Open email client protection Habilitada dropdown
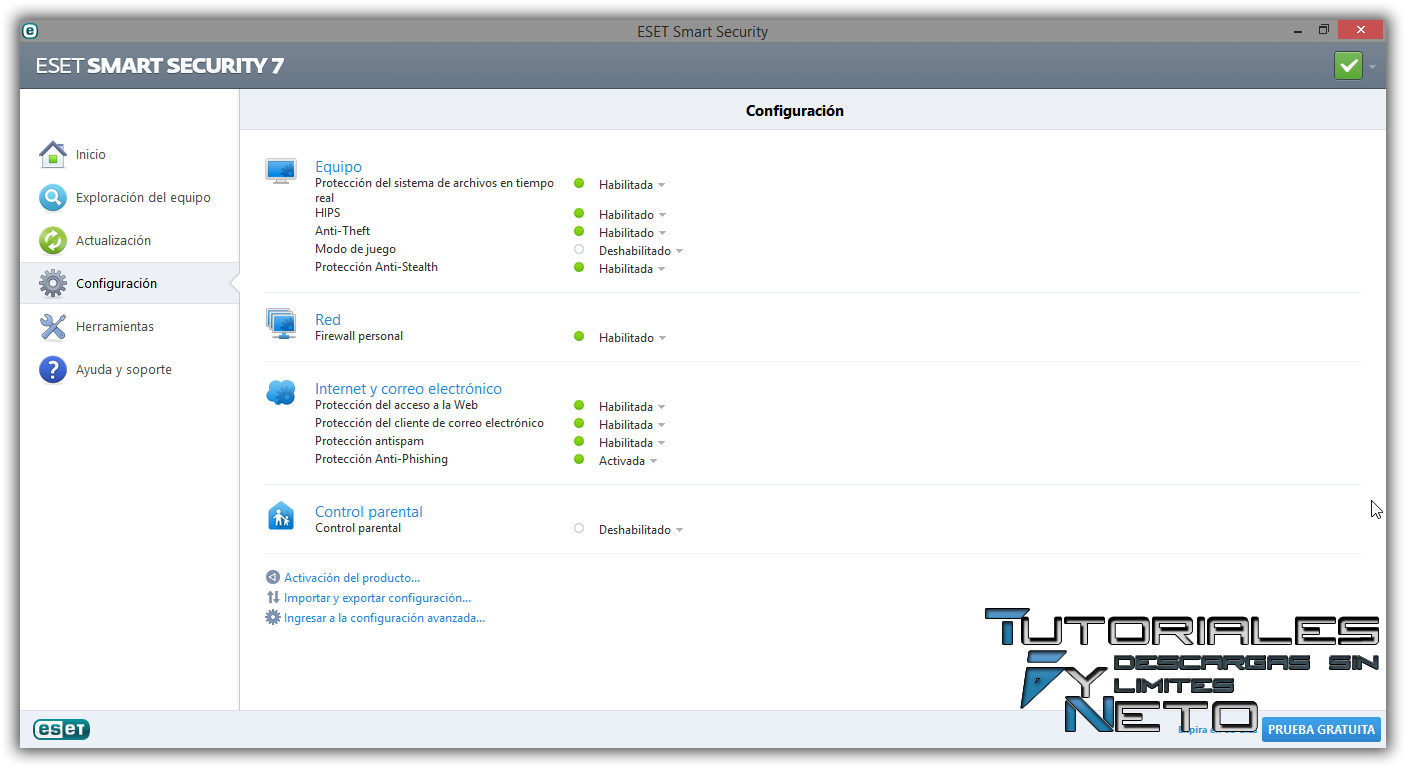The height and width of the screenshot is (768, 1406). [632, 425]
